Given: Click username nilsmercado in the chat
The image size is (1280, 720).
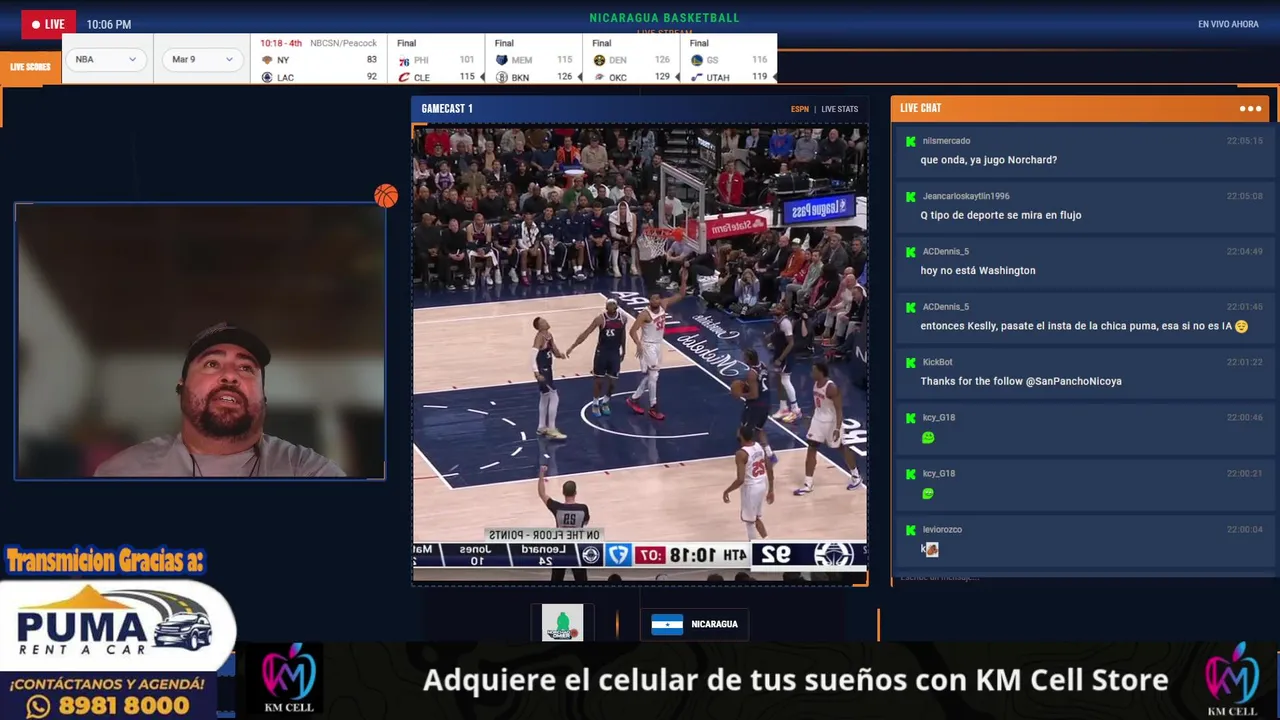Looking at the screenshot, I should [946, 141].
